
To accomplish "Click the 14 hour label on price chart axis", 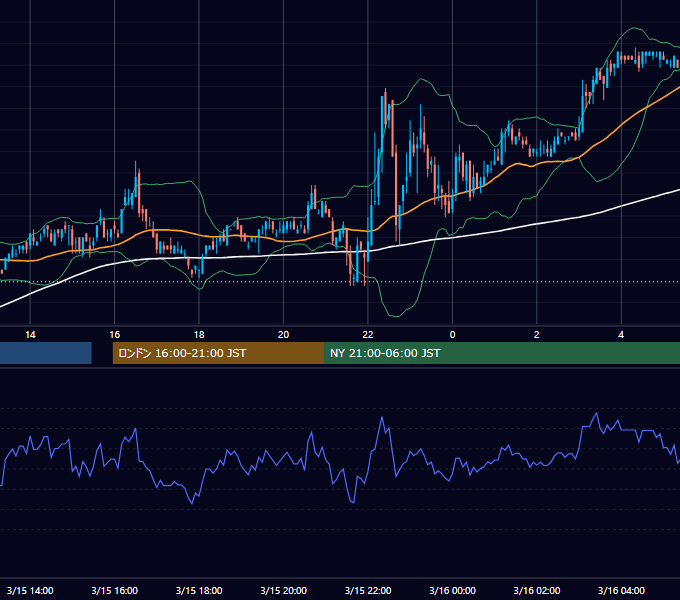I will pyautogui.click(x=30, y=335).
